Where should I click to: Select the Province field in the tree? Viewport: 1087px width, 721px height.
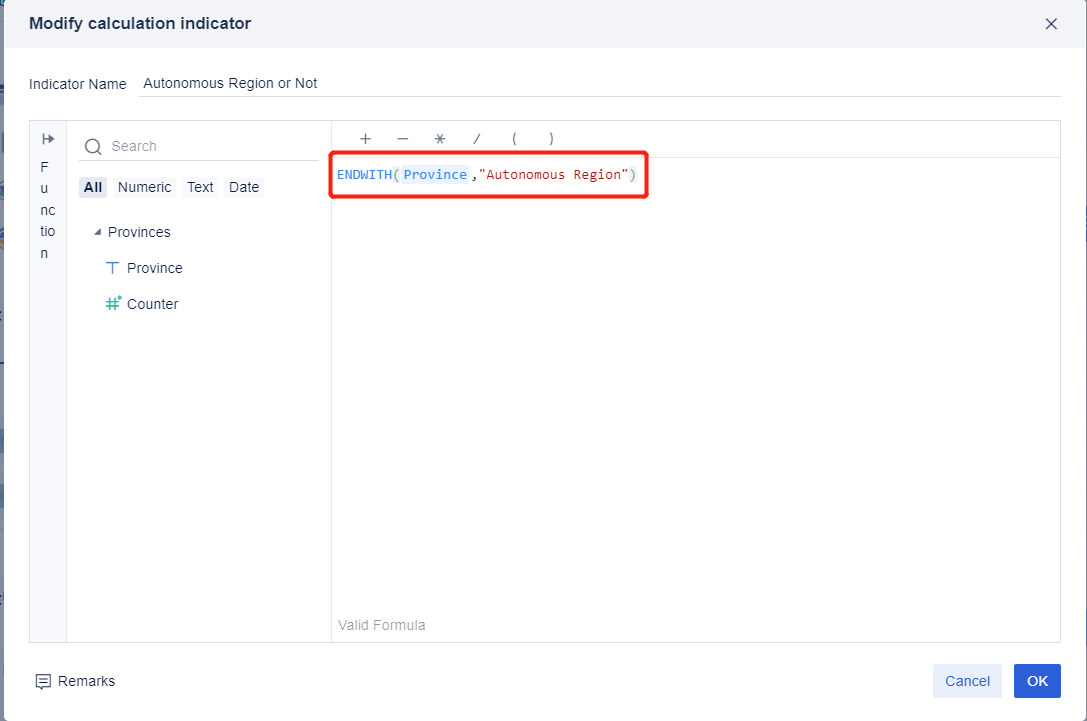pos(154,267)
